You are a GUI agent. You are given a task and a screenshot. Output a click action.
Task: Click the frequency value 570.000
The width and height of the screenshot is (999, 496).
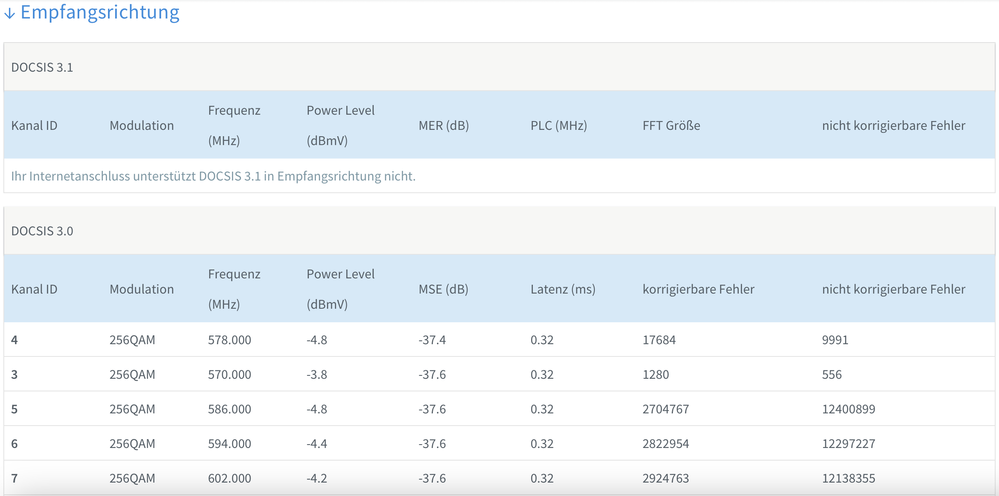click(229, 375)
